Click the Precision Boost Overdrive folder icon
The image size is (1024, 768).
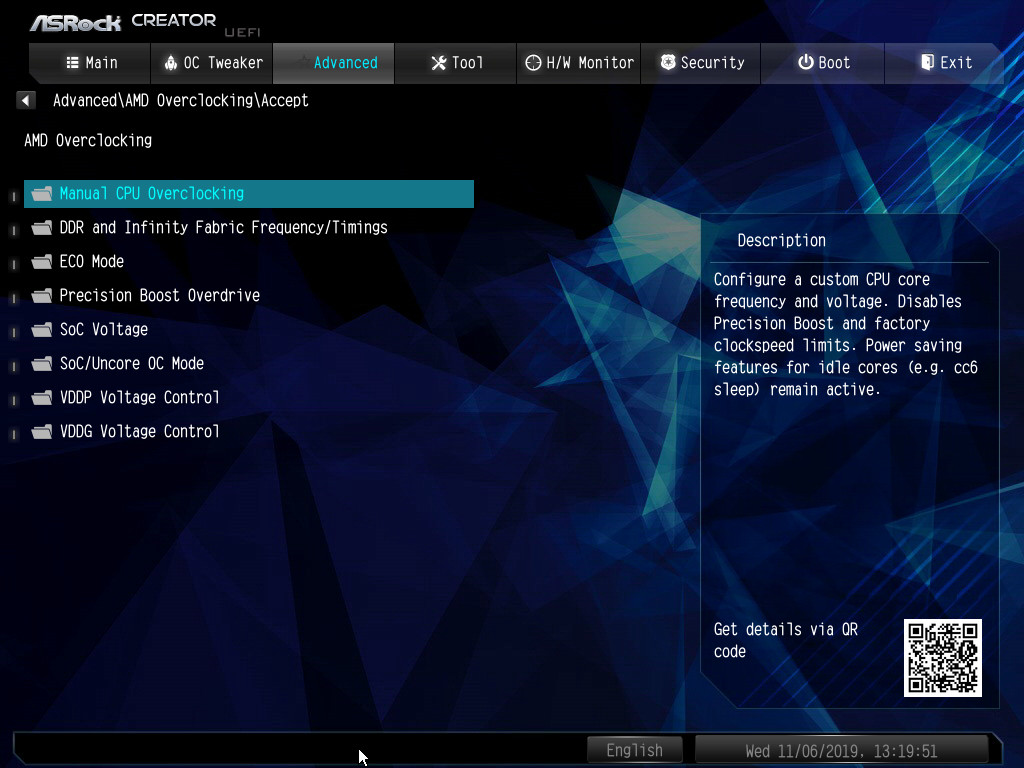(41, 295)
